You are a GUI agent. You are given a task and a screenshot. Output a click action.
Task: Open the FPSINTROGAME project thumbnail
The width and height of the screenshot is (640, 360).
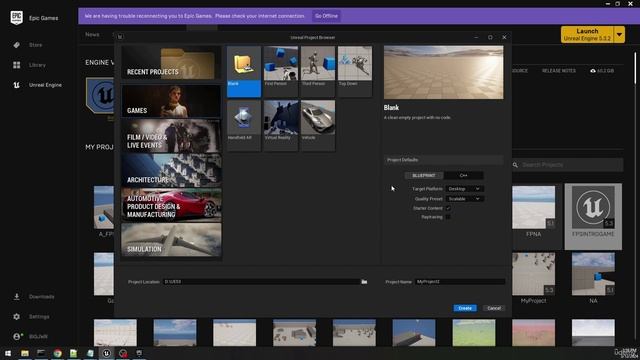(x=593, y=207)
